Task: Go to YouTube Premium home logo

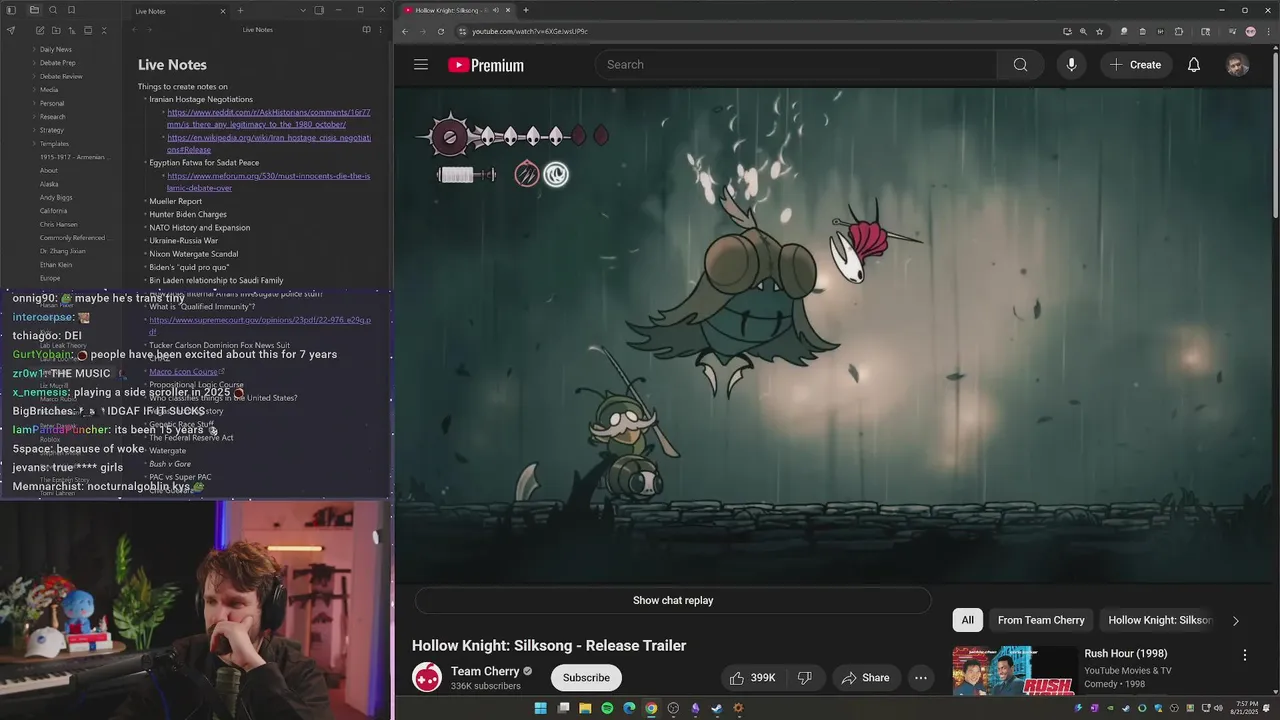Action: point(486,65)
